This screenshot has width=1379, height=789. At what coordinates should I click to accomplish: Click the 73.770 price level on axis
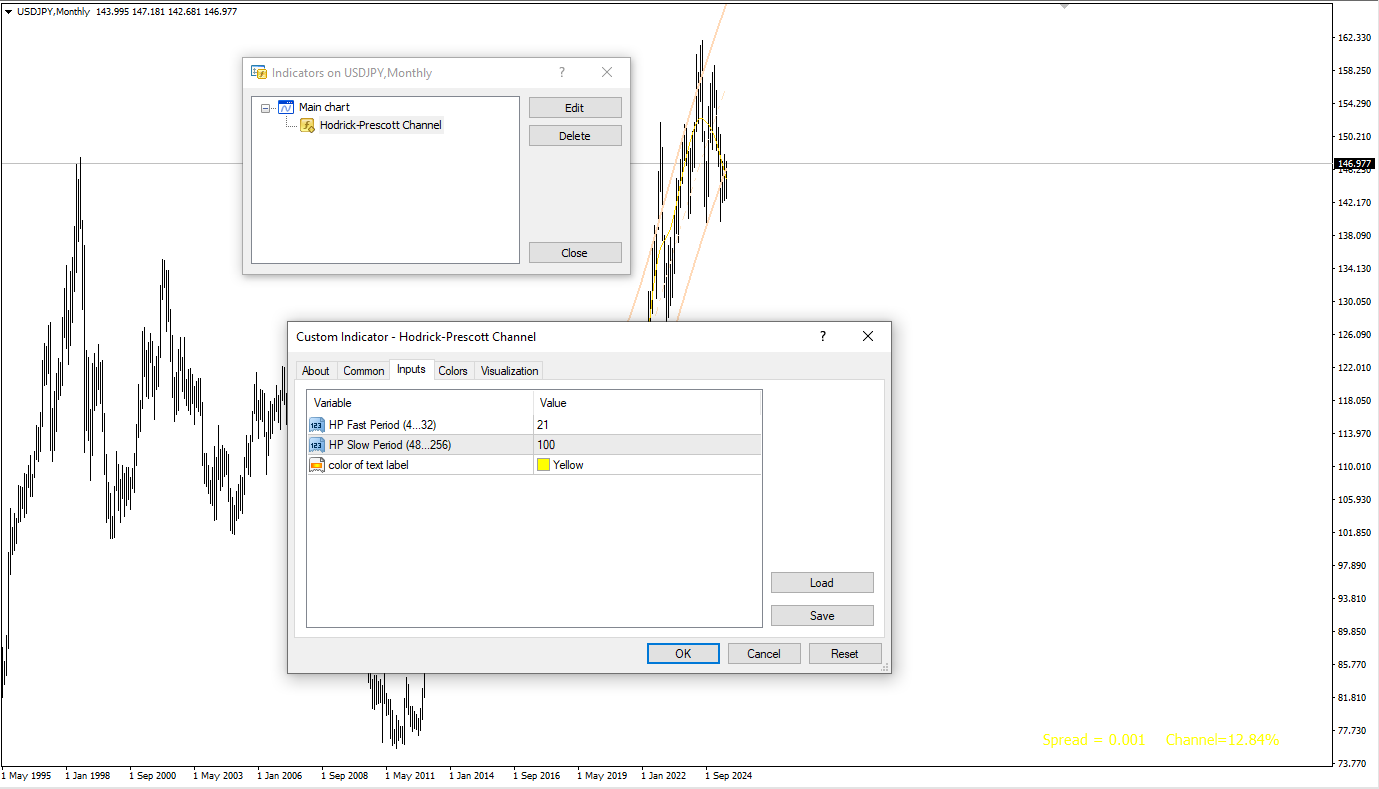click(x=1354, y=764)
